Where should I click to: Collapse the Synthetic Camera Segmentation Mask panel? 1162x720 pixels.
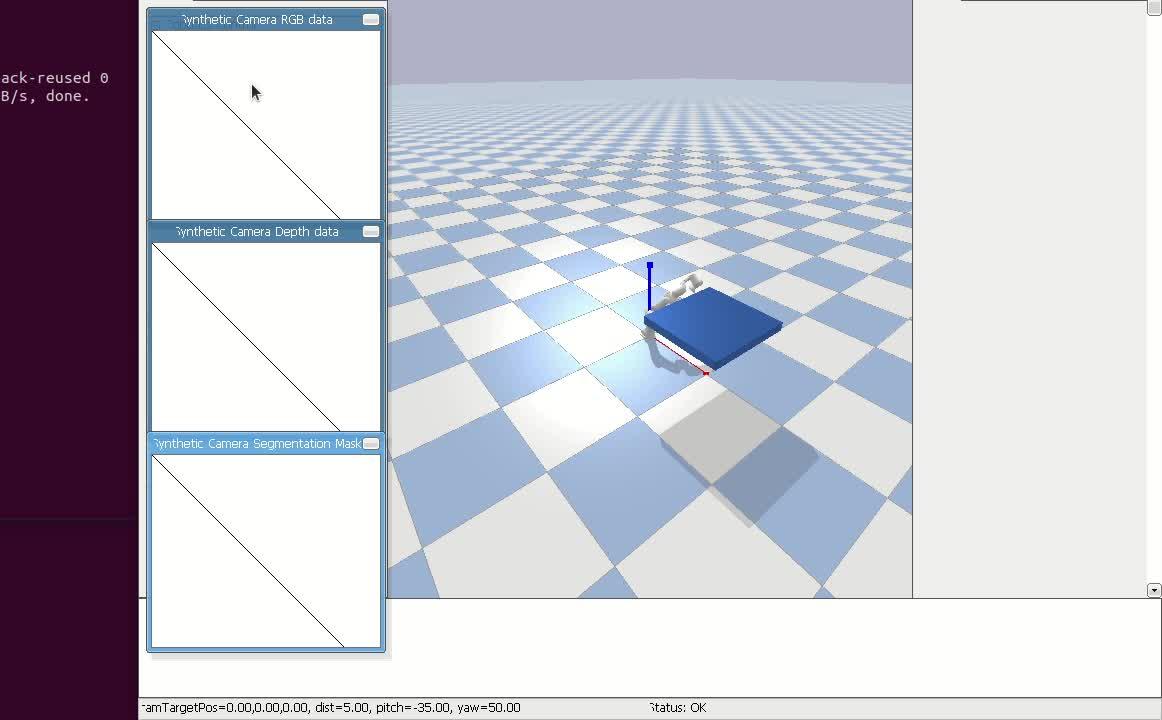click(x=370, y=443)
